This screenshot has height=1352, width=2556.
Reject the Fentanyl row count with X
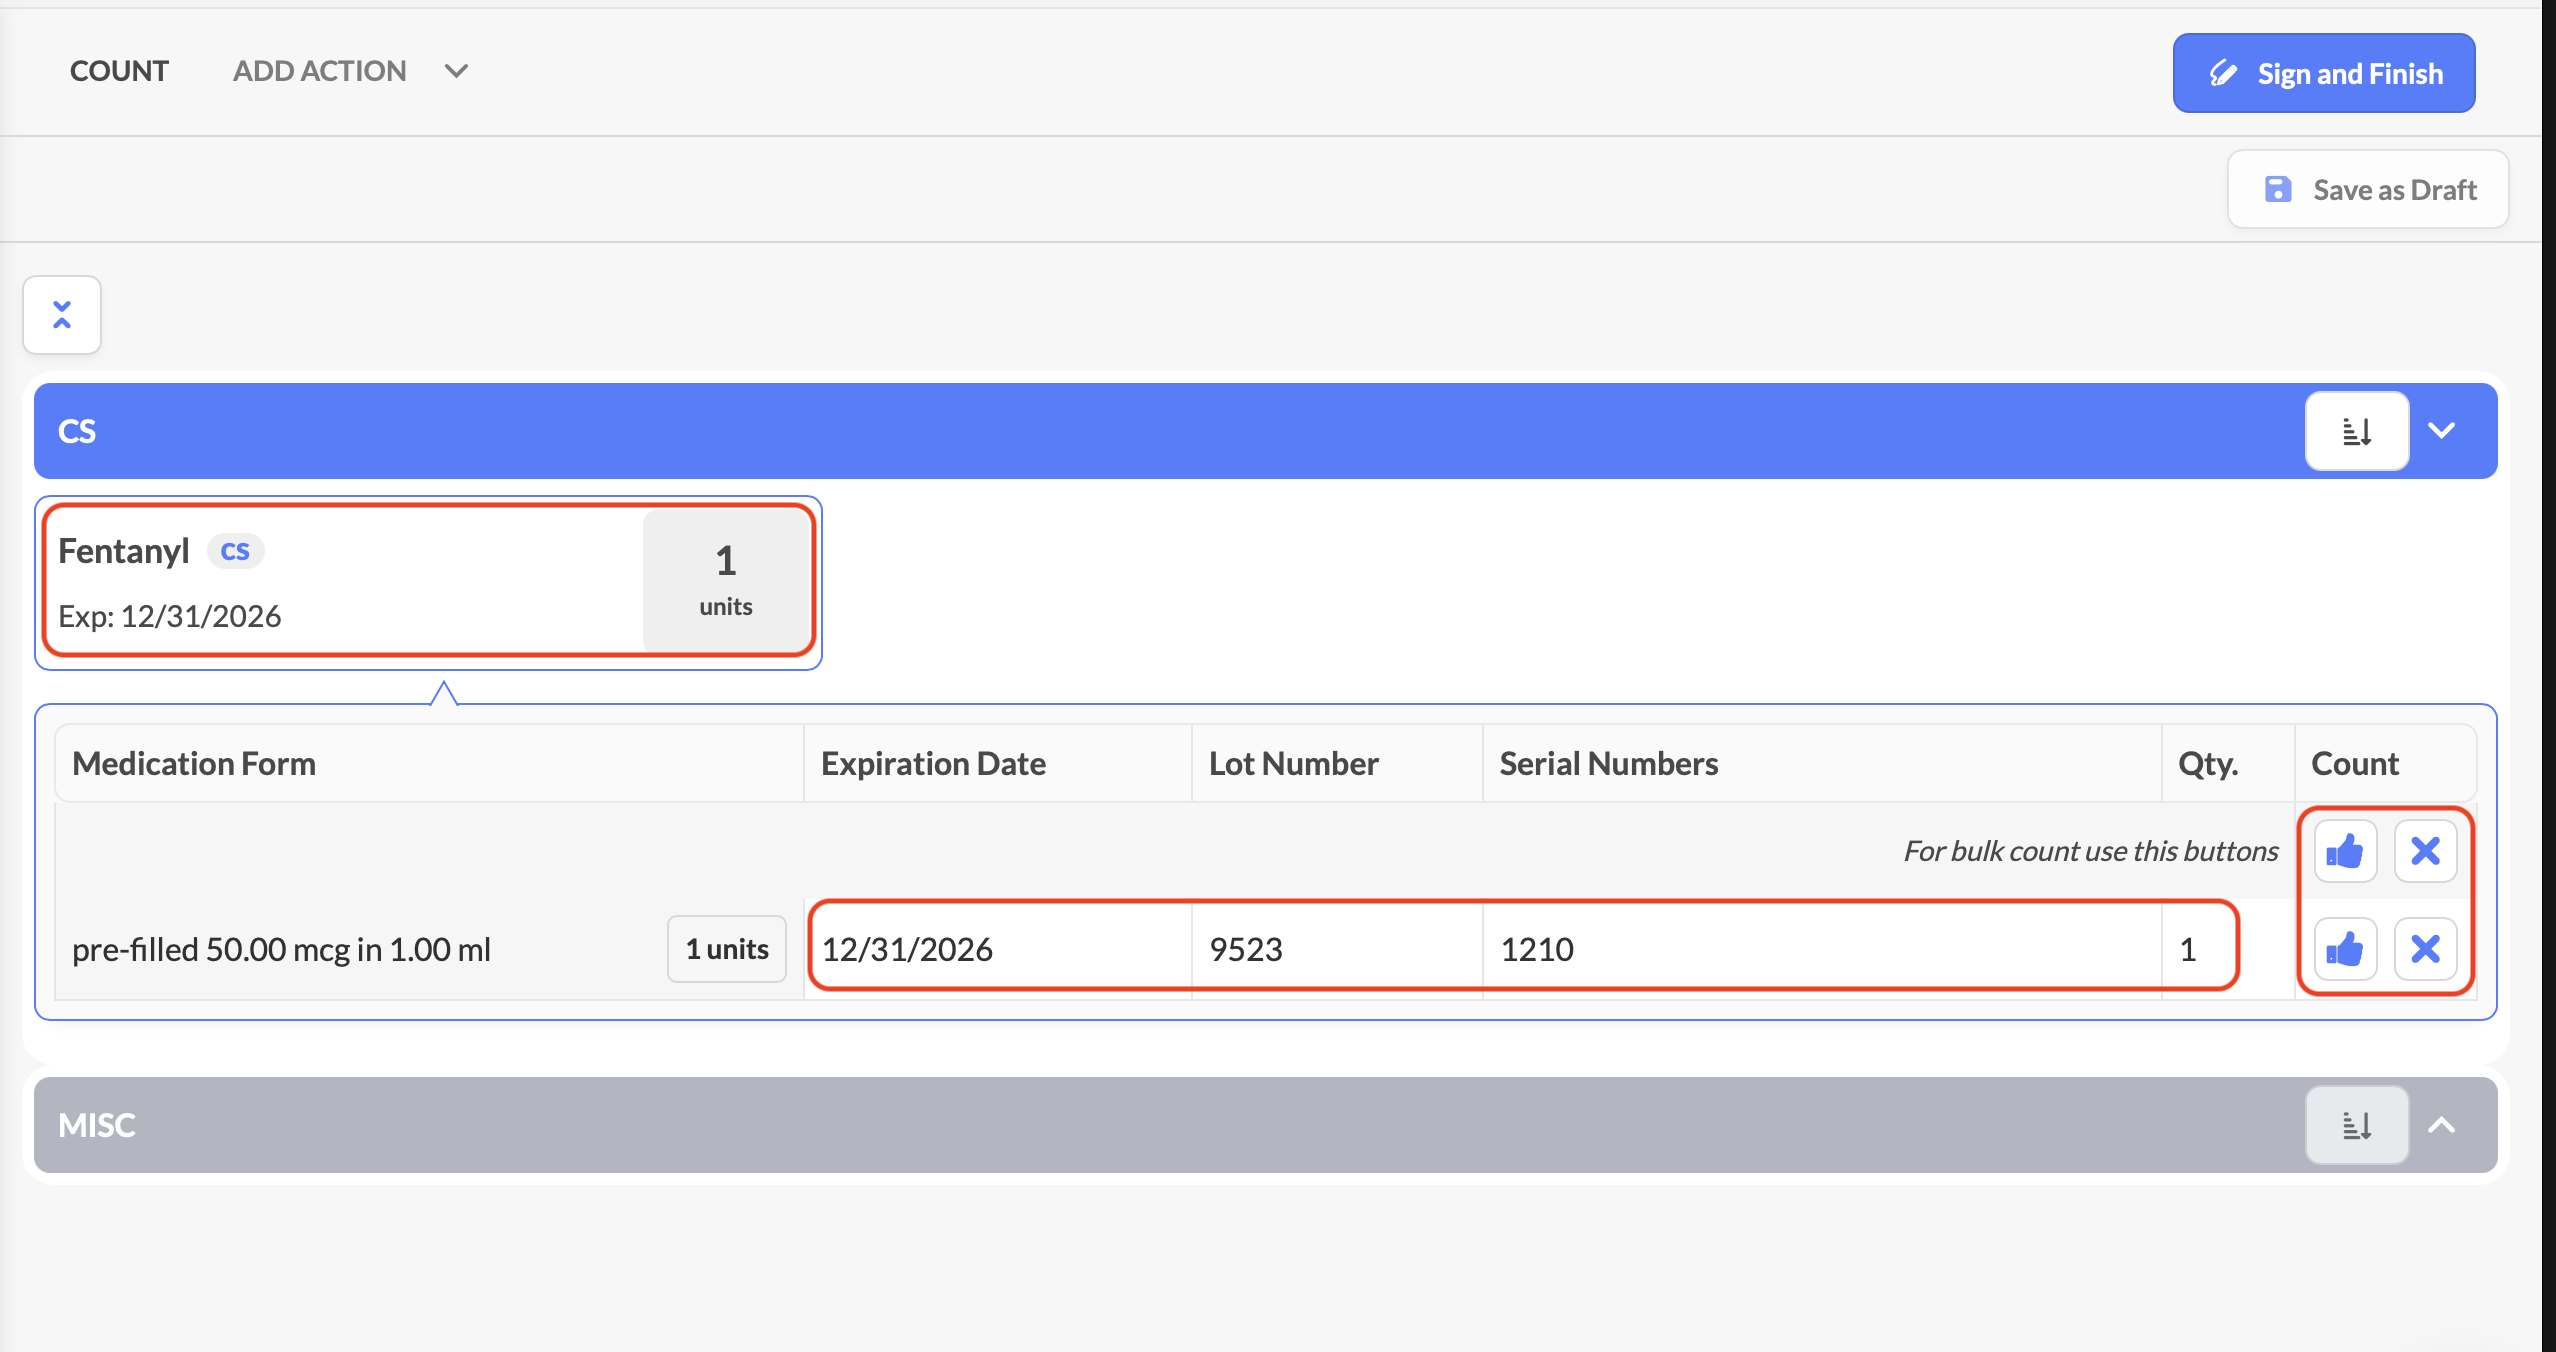pos(2425,948)
